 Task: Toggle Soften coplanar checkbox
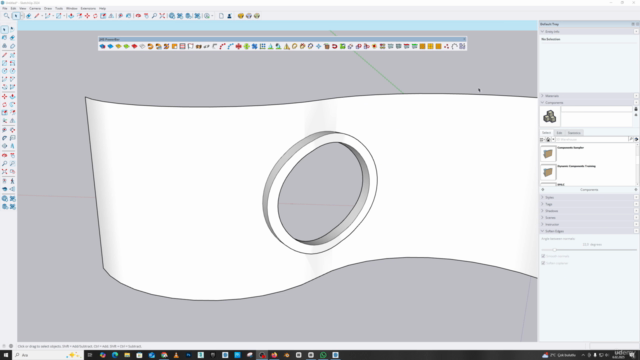click(x=543, y=263)
